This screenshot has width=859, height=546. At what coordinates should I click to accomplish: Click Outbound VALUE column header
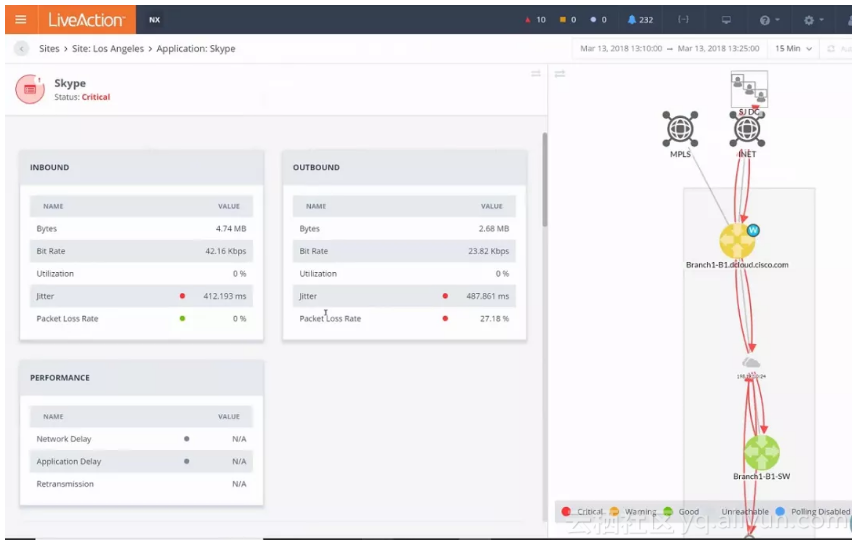491,206
